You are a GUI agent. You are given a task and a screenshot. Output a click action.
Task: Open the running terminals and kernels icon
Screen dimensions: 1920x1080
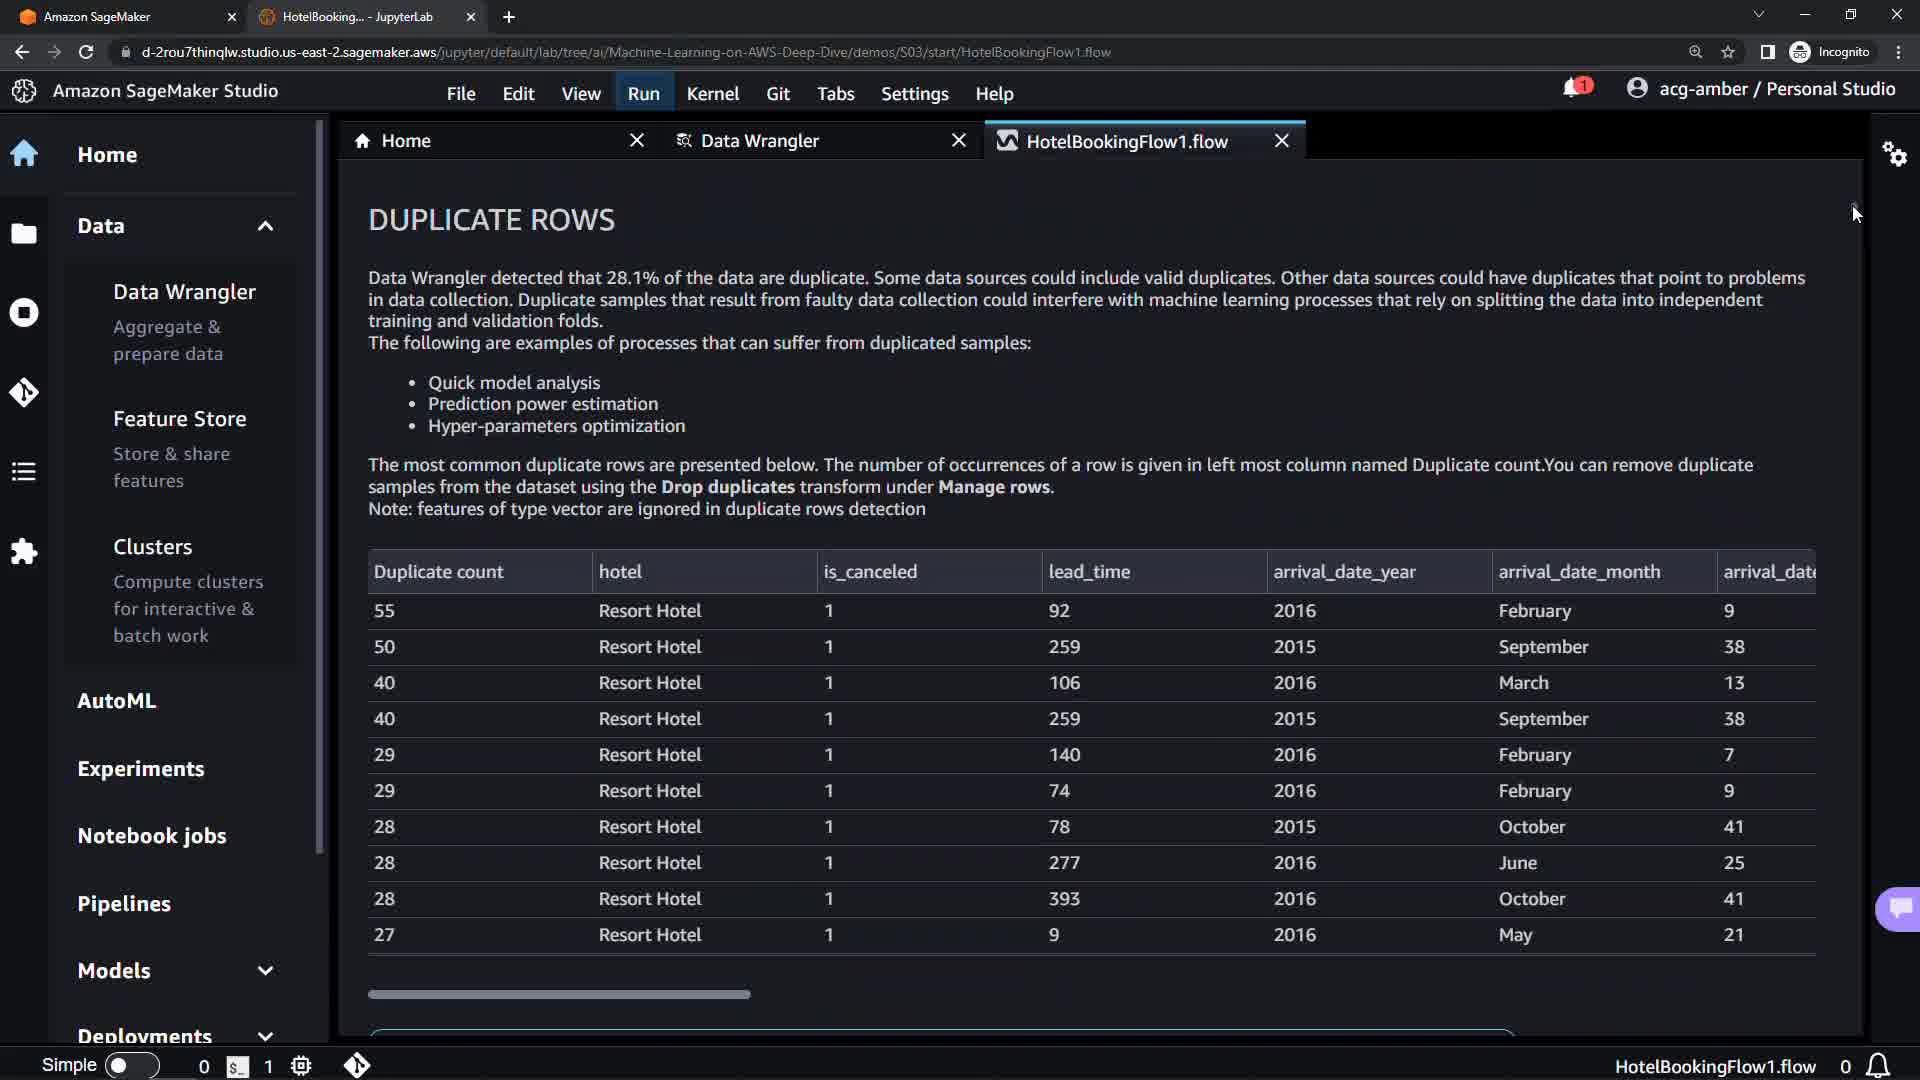tap(24, 313)
